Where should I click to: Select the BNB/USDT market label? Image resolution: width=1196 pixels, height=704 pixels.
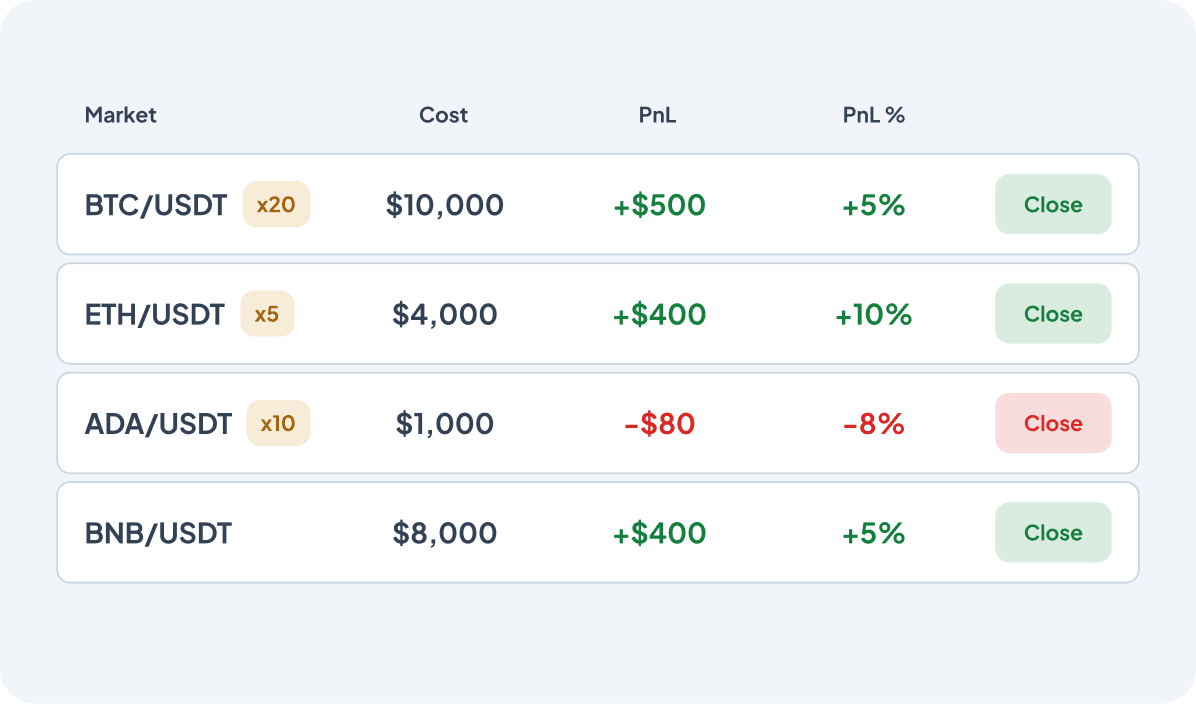157,532
